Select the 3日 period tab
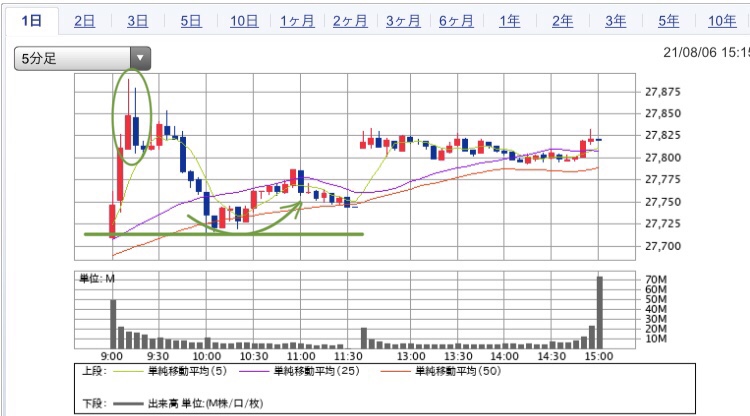Screen dimensions: 750x416 (139, 21)
